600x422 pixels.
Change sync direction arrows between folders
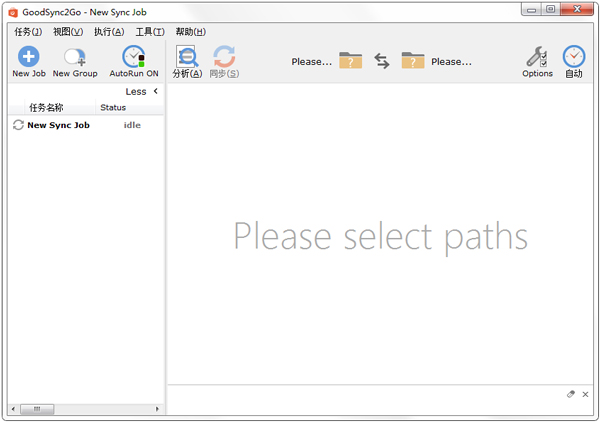382,61
